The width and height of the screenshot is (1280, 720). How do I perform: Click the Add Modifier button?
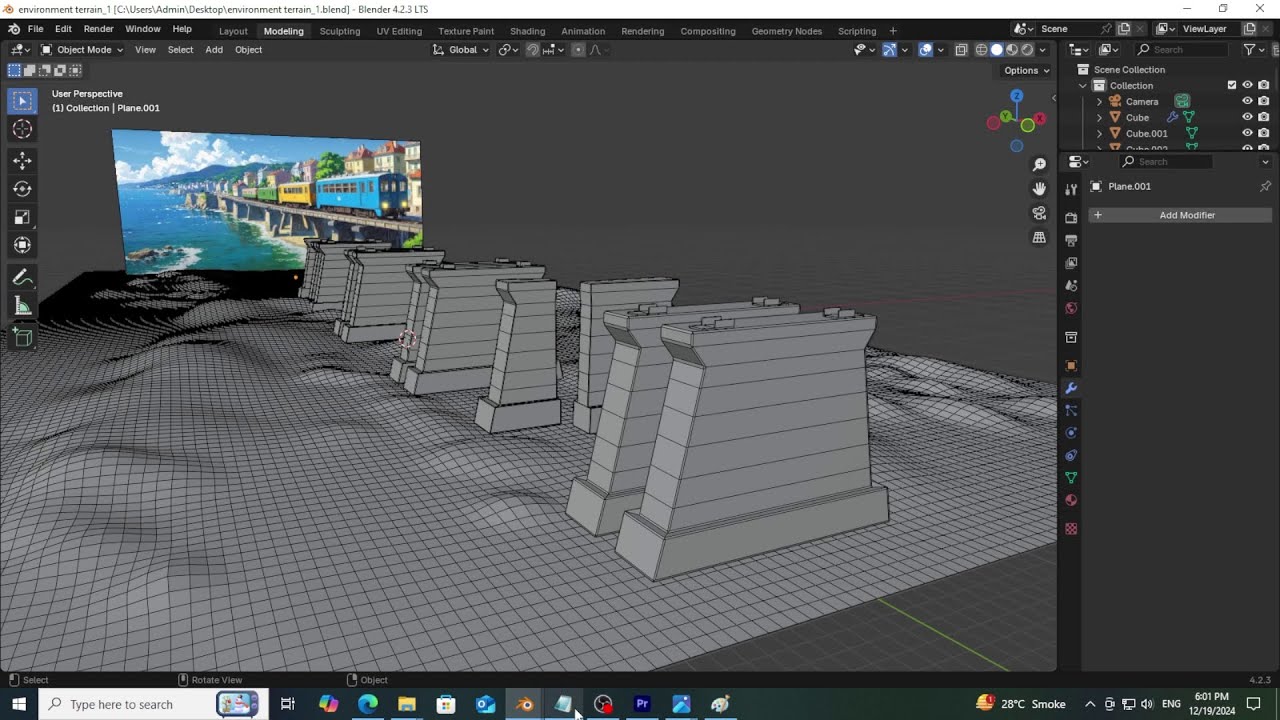pos(1180,215)
